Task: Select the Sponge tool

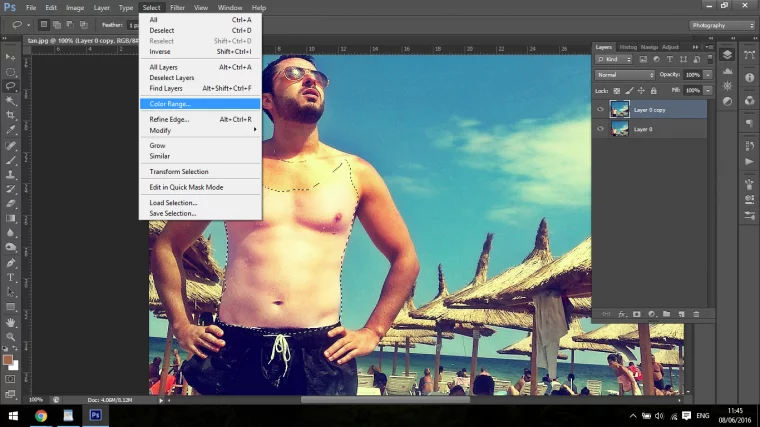Action: pos(10,247)
